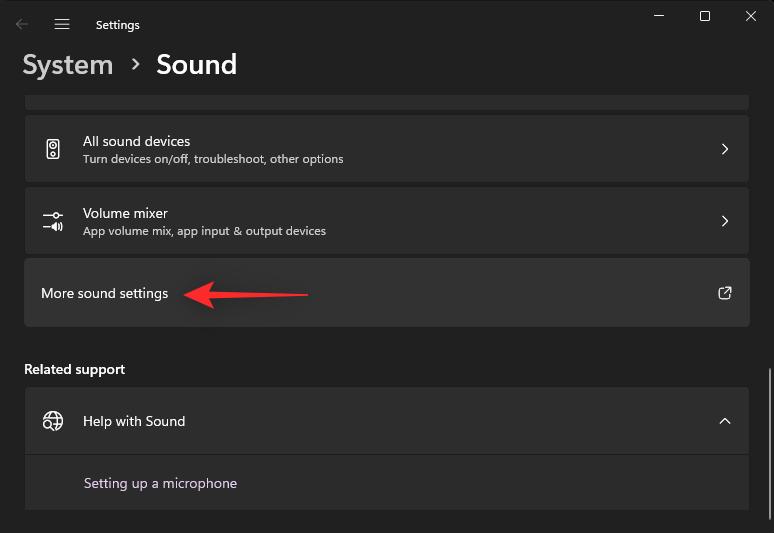The image size is (774, 533).
Task: Select the Sound breadcrumb heading
Action: coord(196,65)
